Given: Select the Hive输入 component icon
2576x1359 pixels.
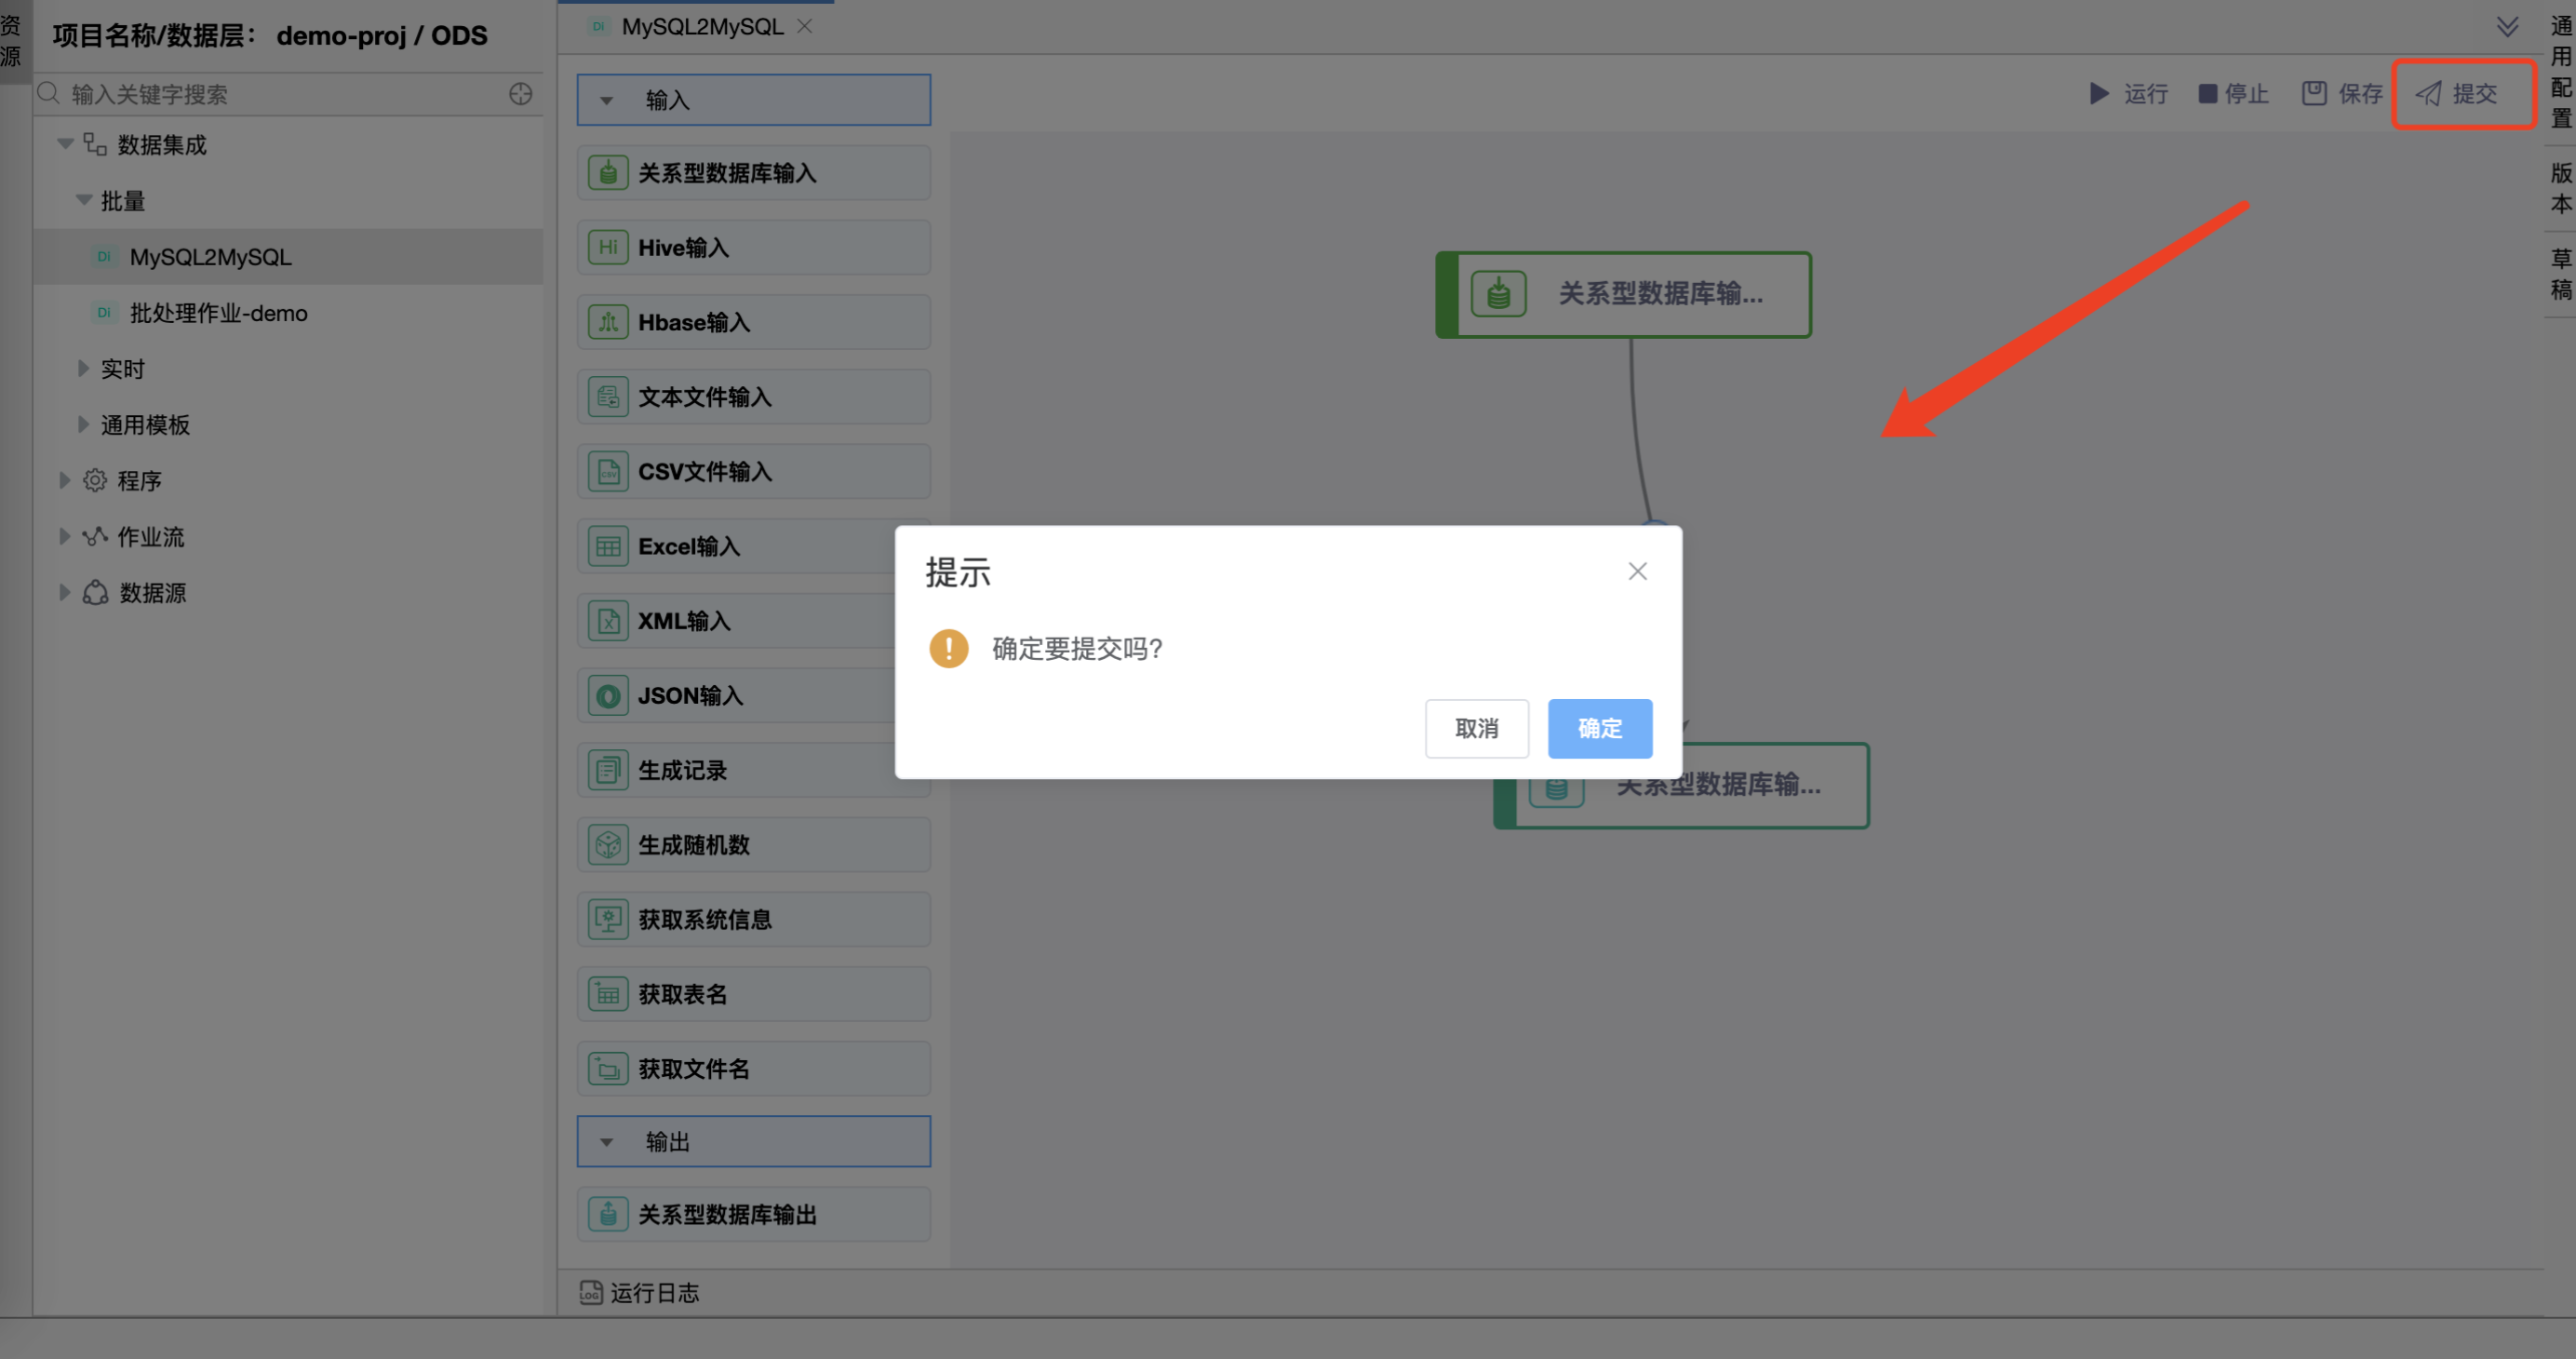Looking at the screenshot, I should pyautogui.click(x=608, y=247).
